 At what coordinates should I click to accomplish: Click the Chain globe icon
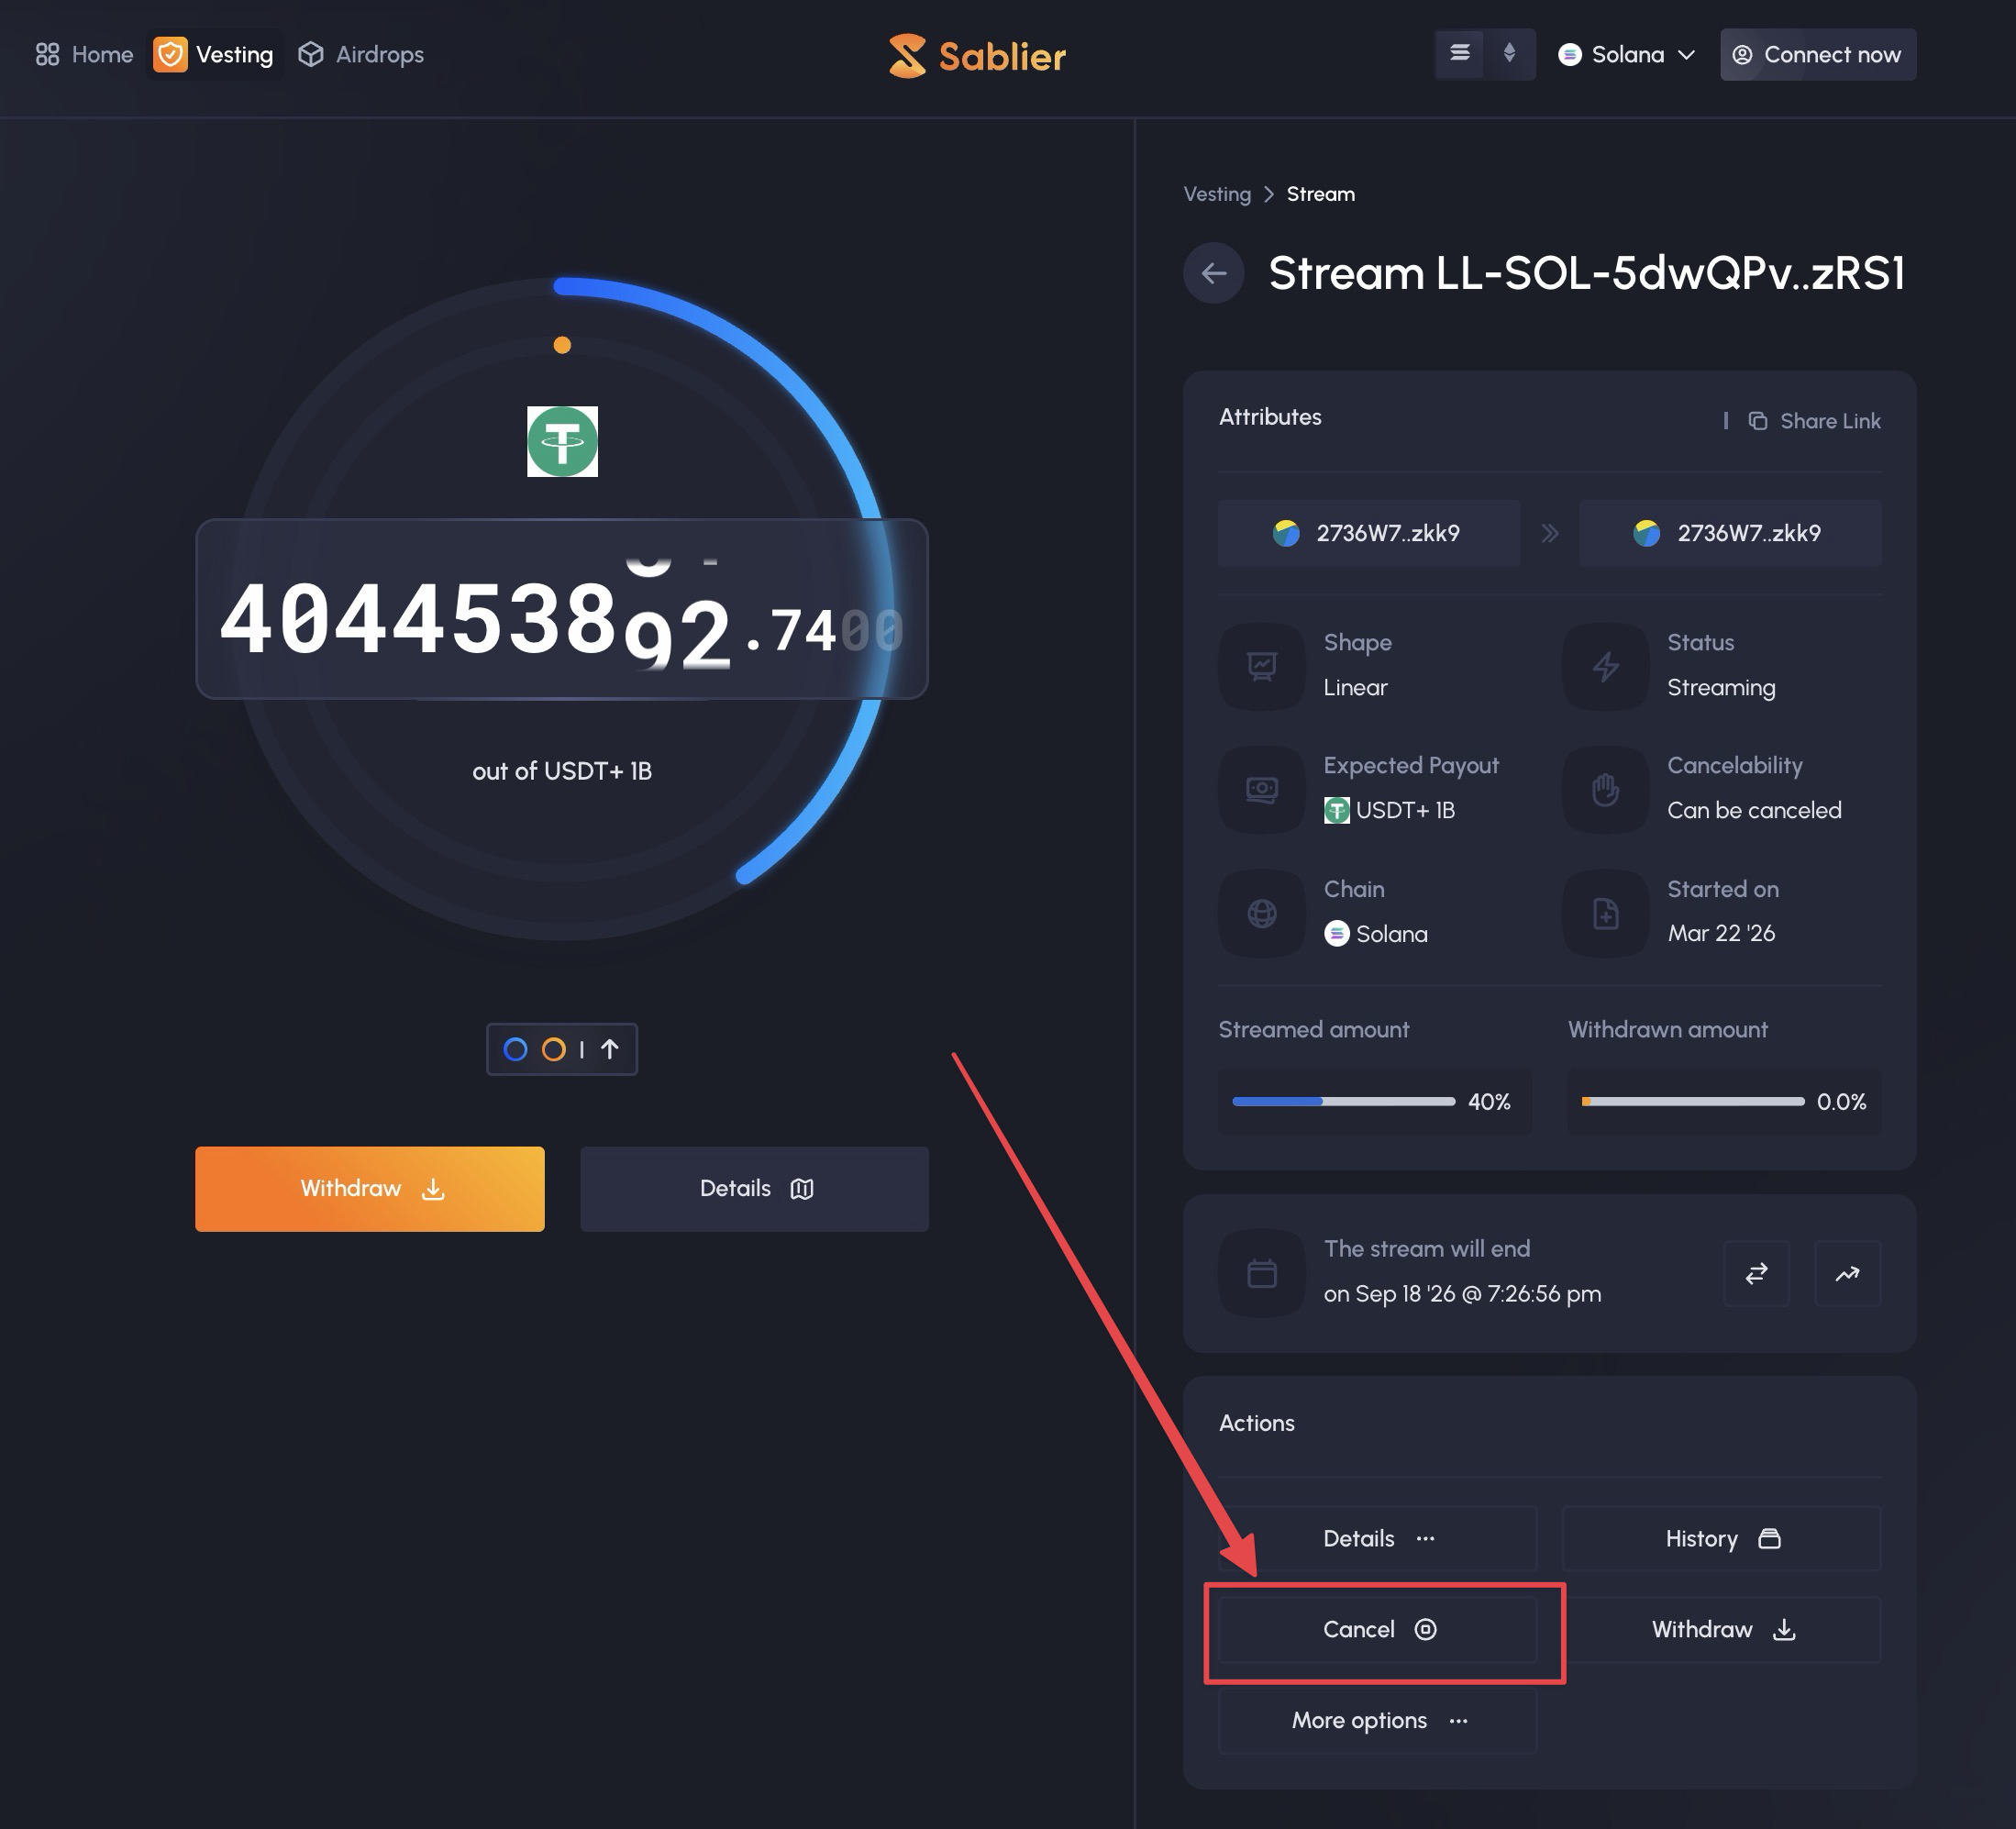click(x=1262, y=913)
